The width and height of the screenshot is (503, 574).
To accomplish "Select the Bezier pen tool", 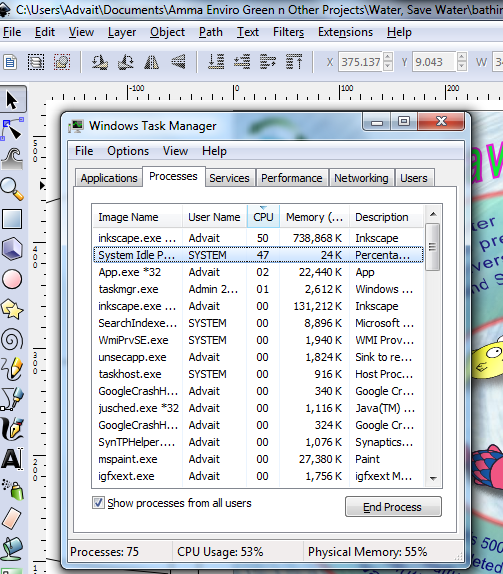I will (x=12, y=398).
